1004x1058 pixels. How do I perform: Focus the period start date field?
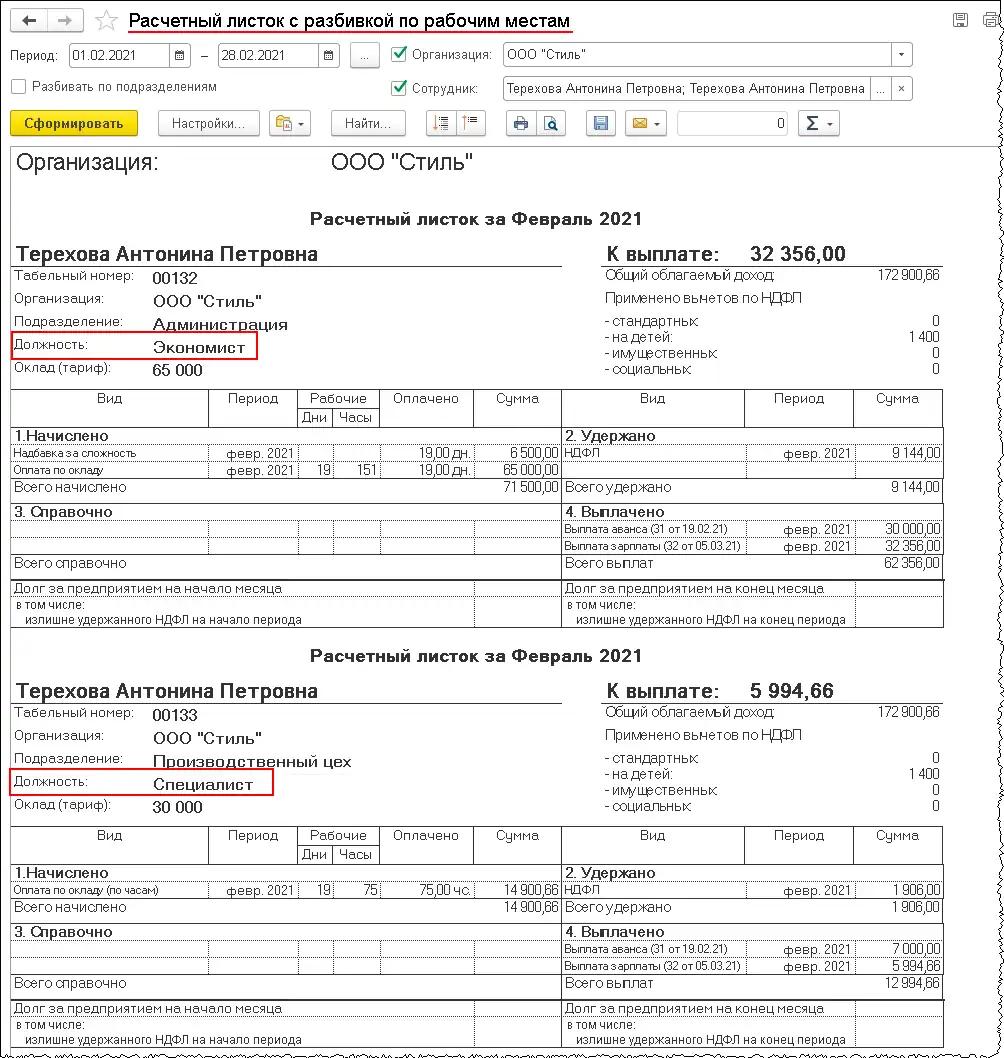pyautogui.click(x=119, y=55)
